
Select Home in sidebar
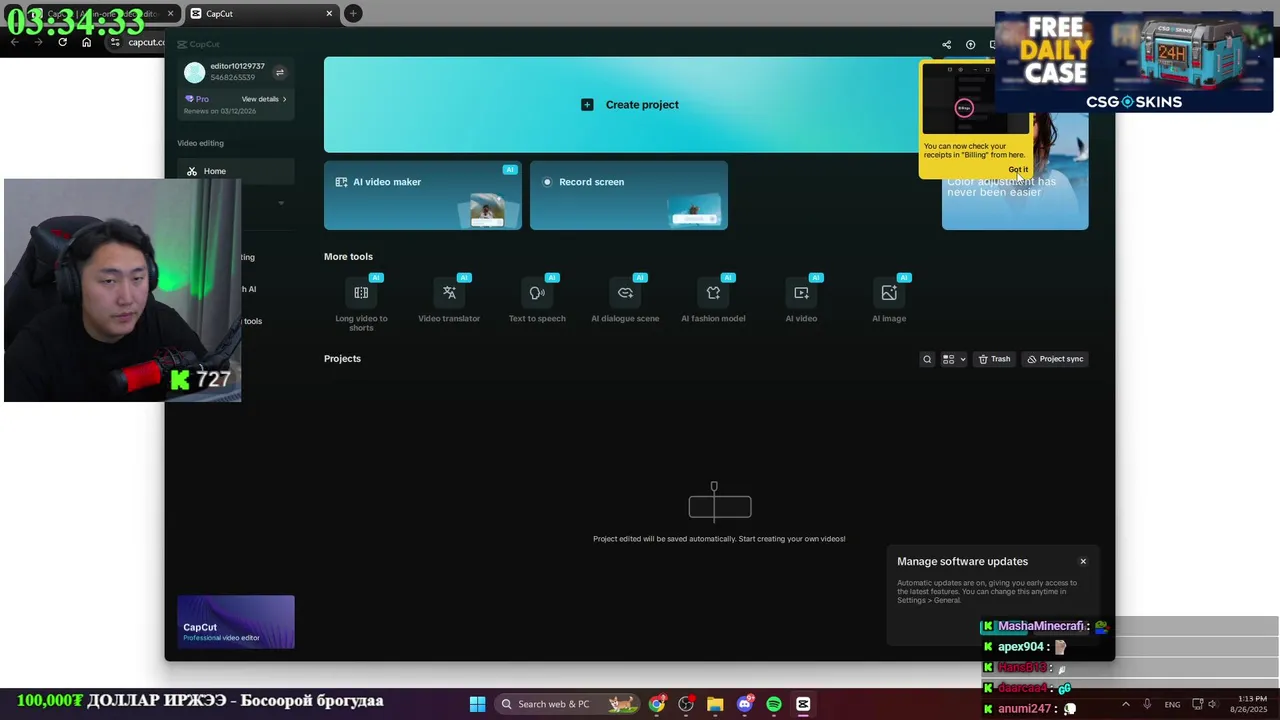[235, 171]
